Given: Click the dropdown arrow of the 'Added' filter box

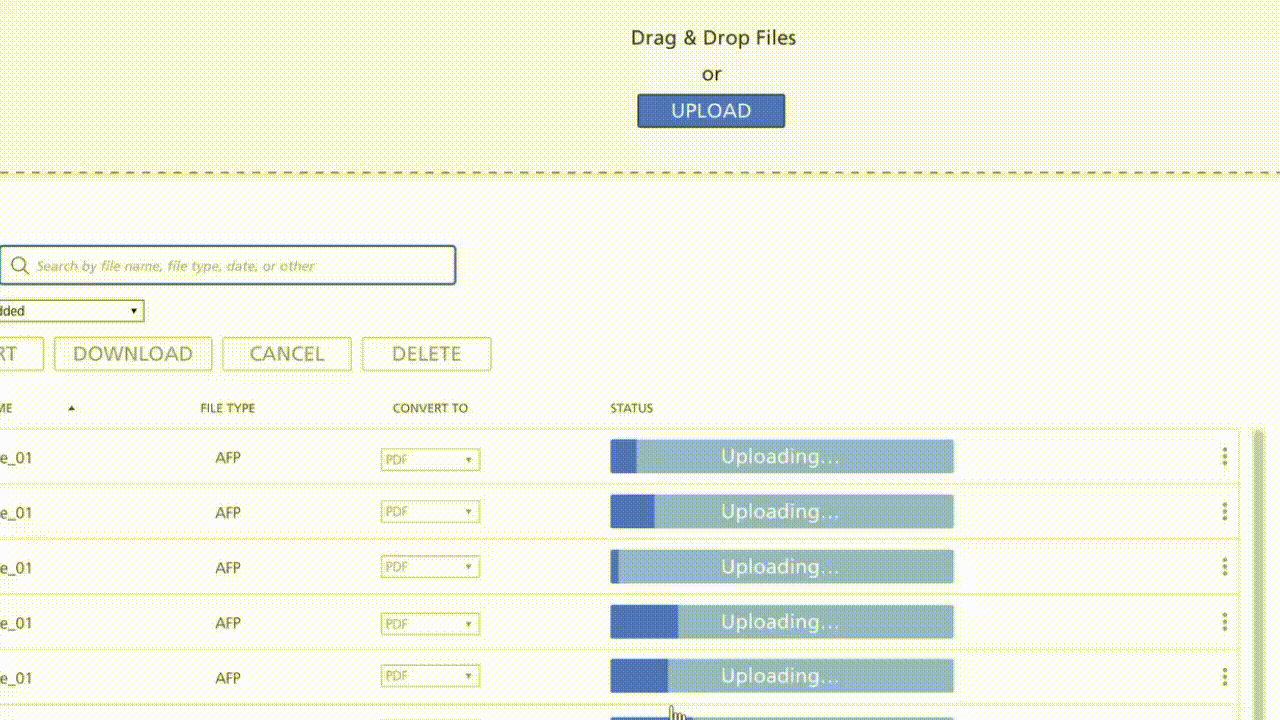Looking at the screenshot, I should point(134,311).
